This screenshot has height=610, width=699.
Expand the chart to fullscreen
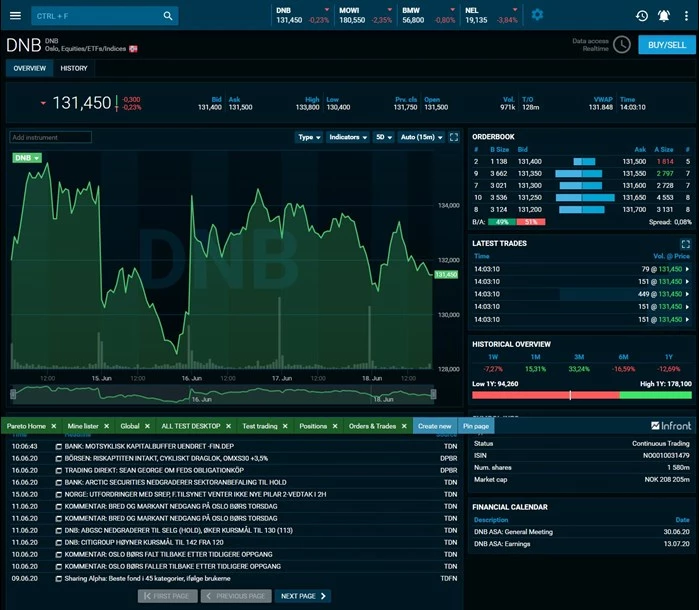tap(454, 137)
